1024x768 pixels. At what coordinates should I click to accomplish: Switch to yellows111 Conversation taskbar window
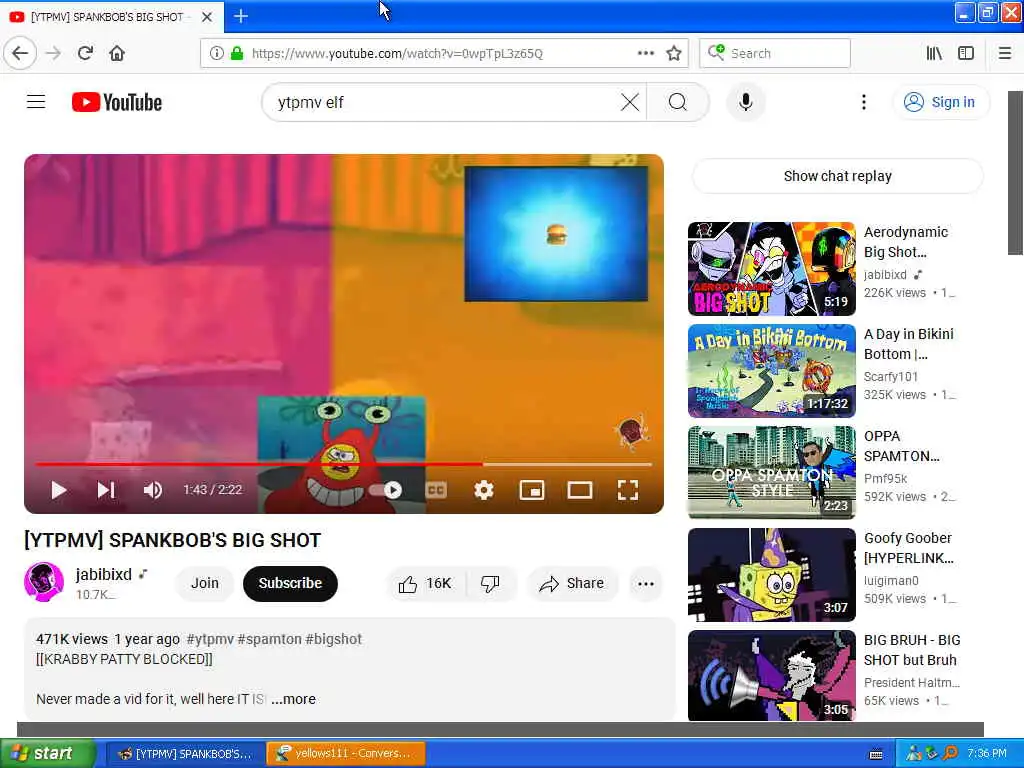(x=346, y=753)
